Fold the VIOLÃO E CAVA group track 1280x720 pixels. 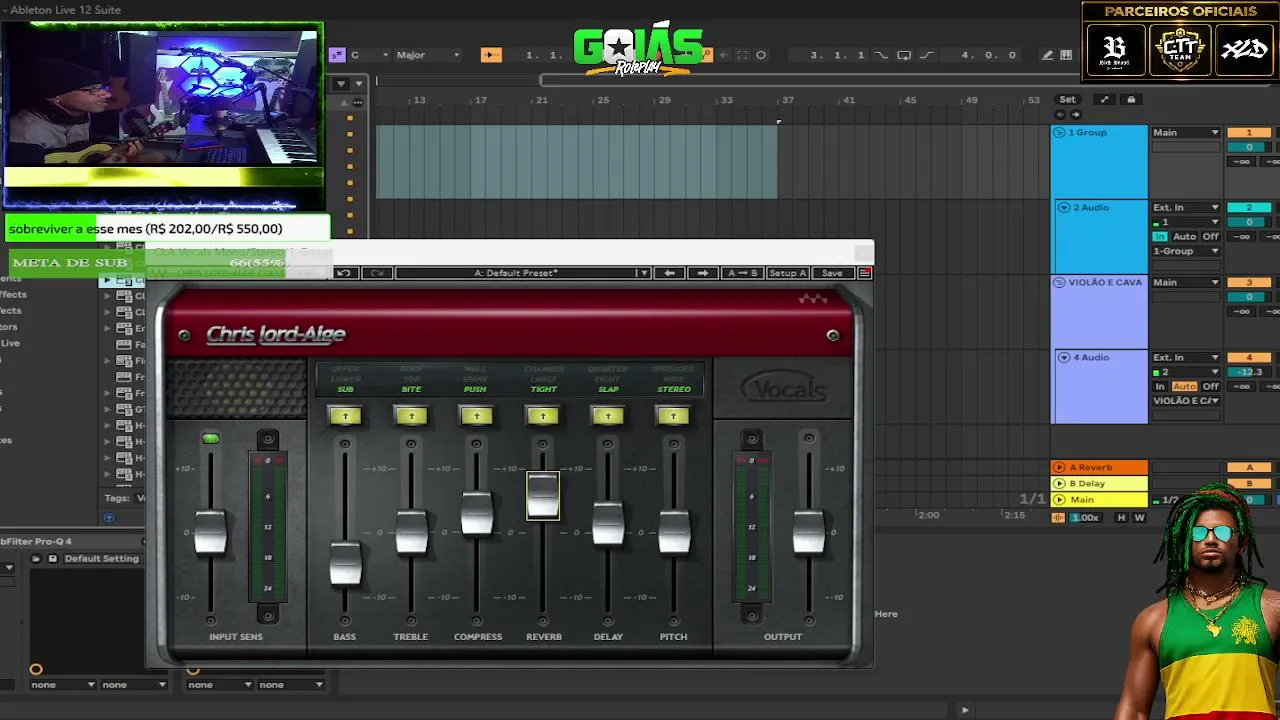point(1060,283)
